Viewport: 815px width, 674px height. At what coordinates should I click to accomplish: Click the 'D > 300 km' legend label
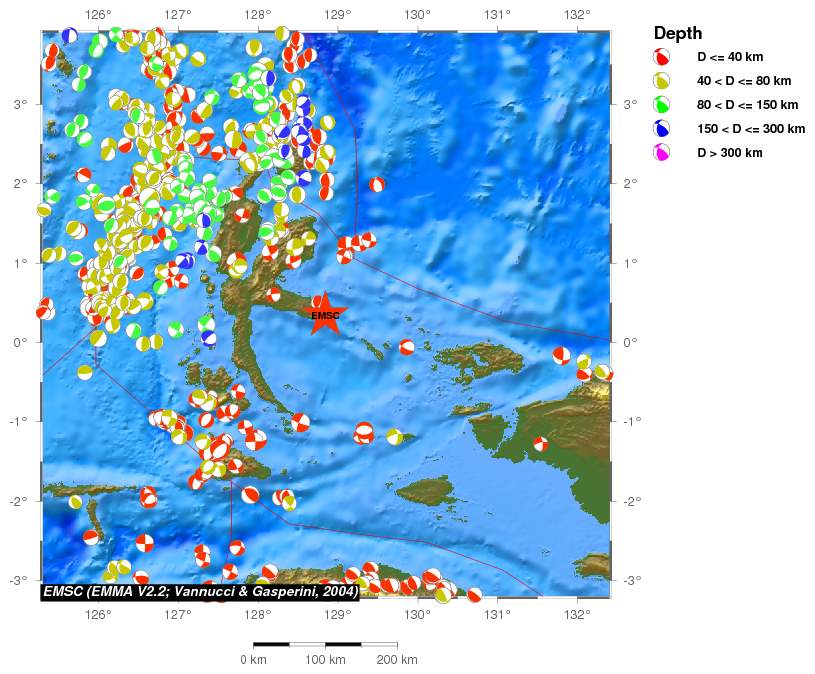729,153
